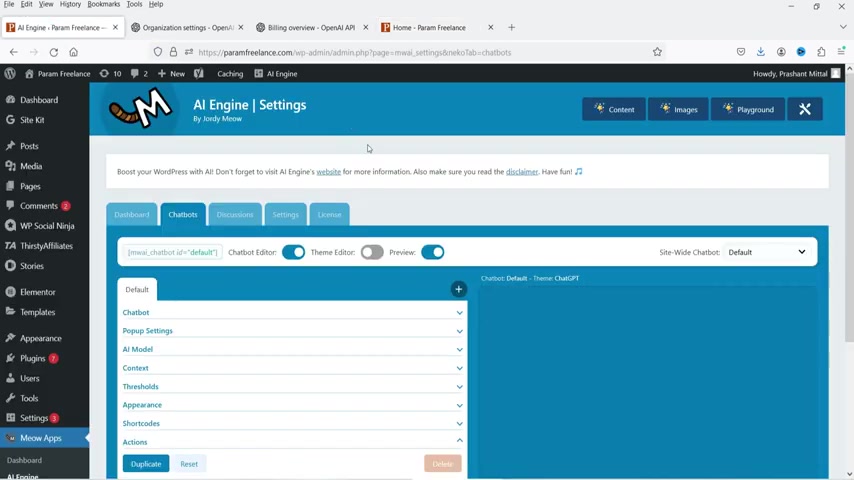The image size is (854, 480).
Task: Expand the AI Model section
Action: (x=292, y=349)
